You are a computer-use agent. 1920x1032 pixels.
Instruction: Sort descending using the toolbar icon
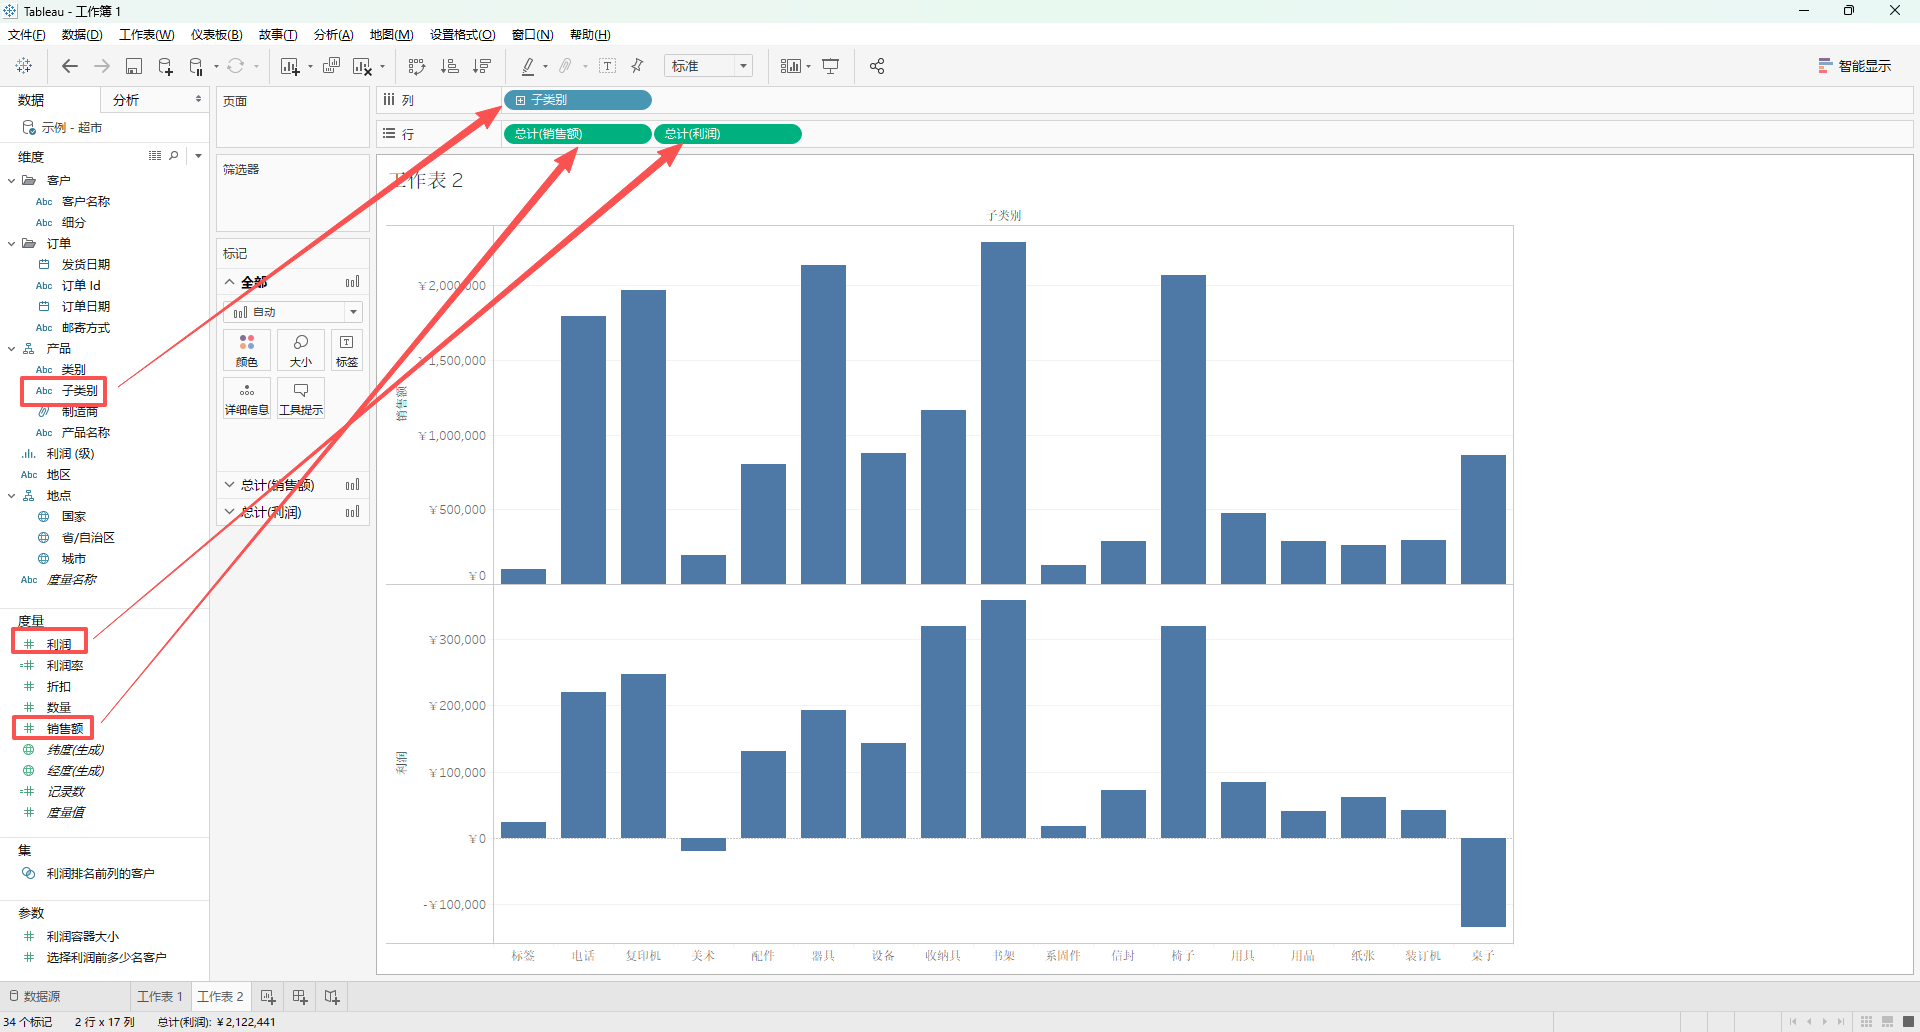coord(482,66)
